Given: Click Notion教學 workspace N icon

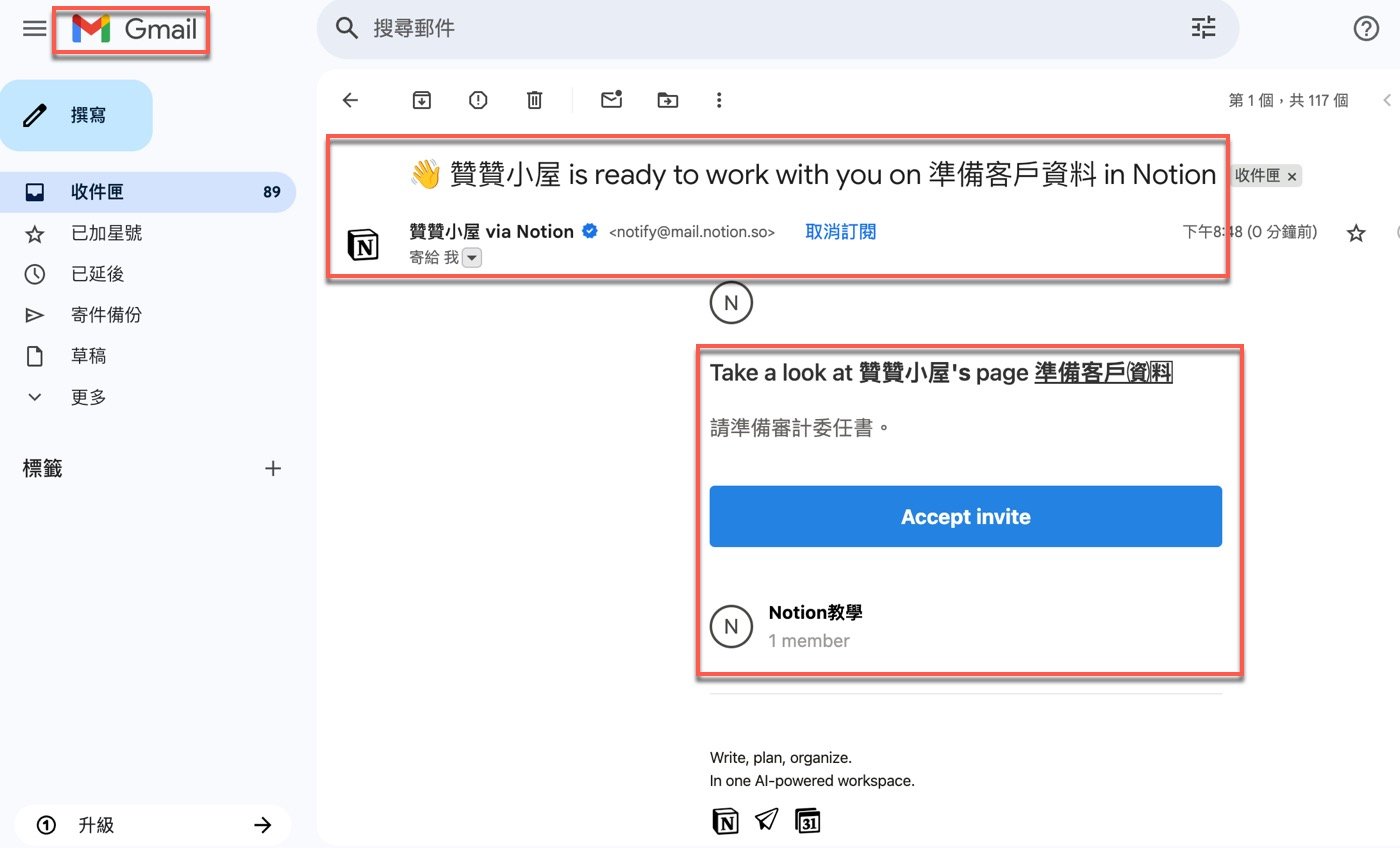Looking at the screenshot, I should coord(731,626).
